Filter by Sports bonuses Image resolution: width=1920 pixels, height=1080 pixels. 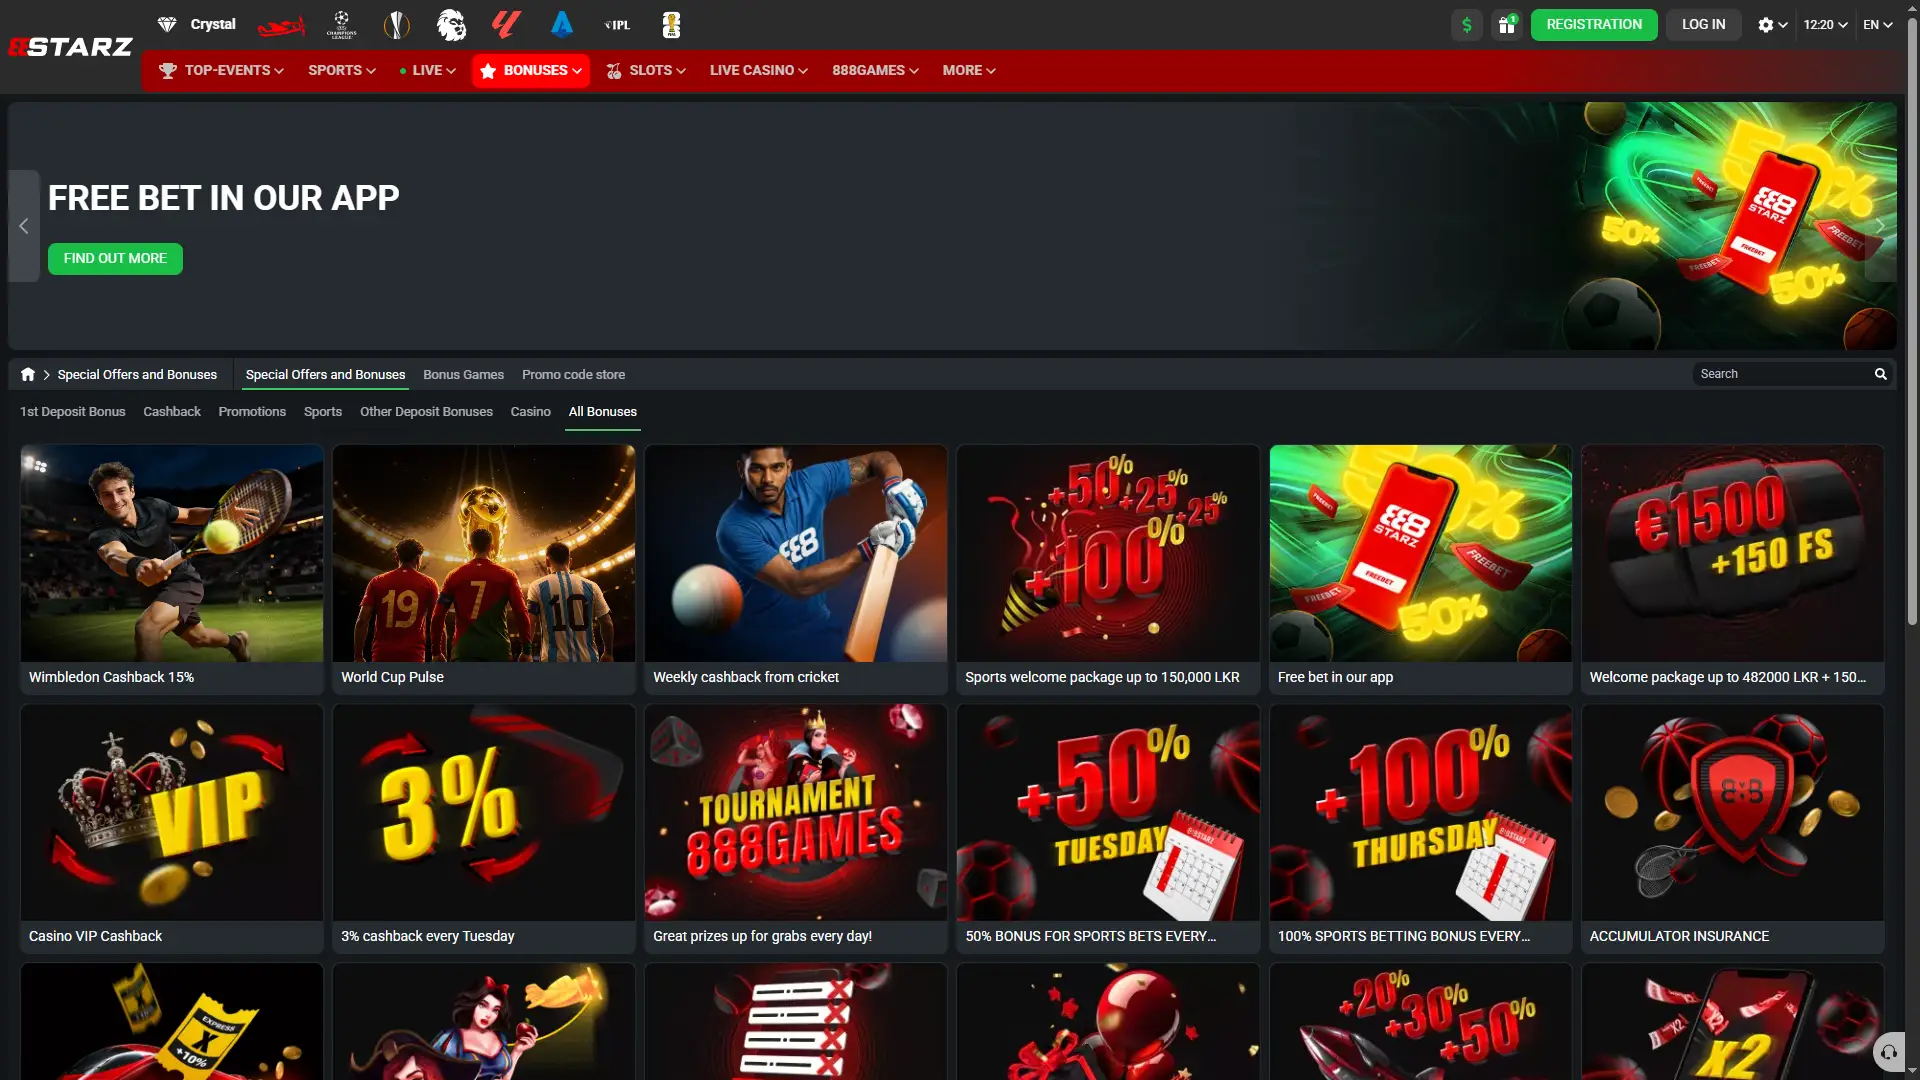tap(323, 412)
